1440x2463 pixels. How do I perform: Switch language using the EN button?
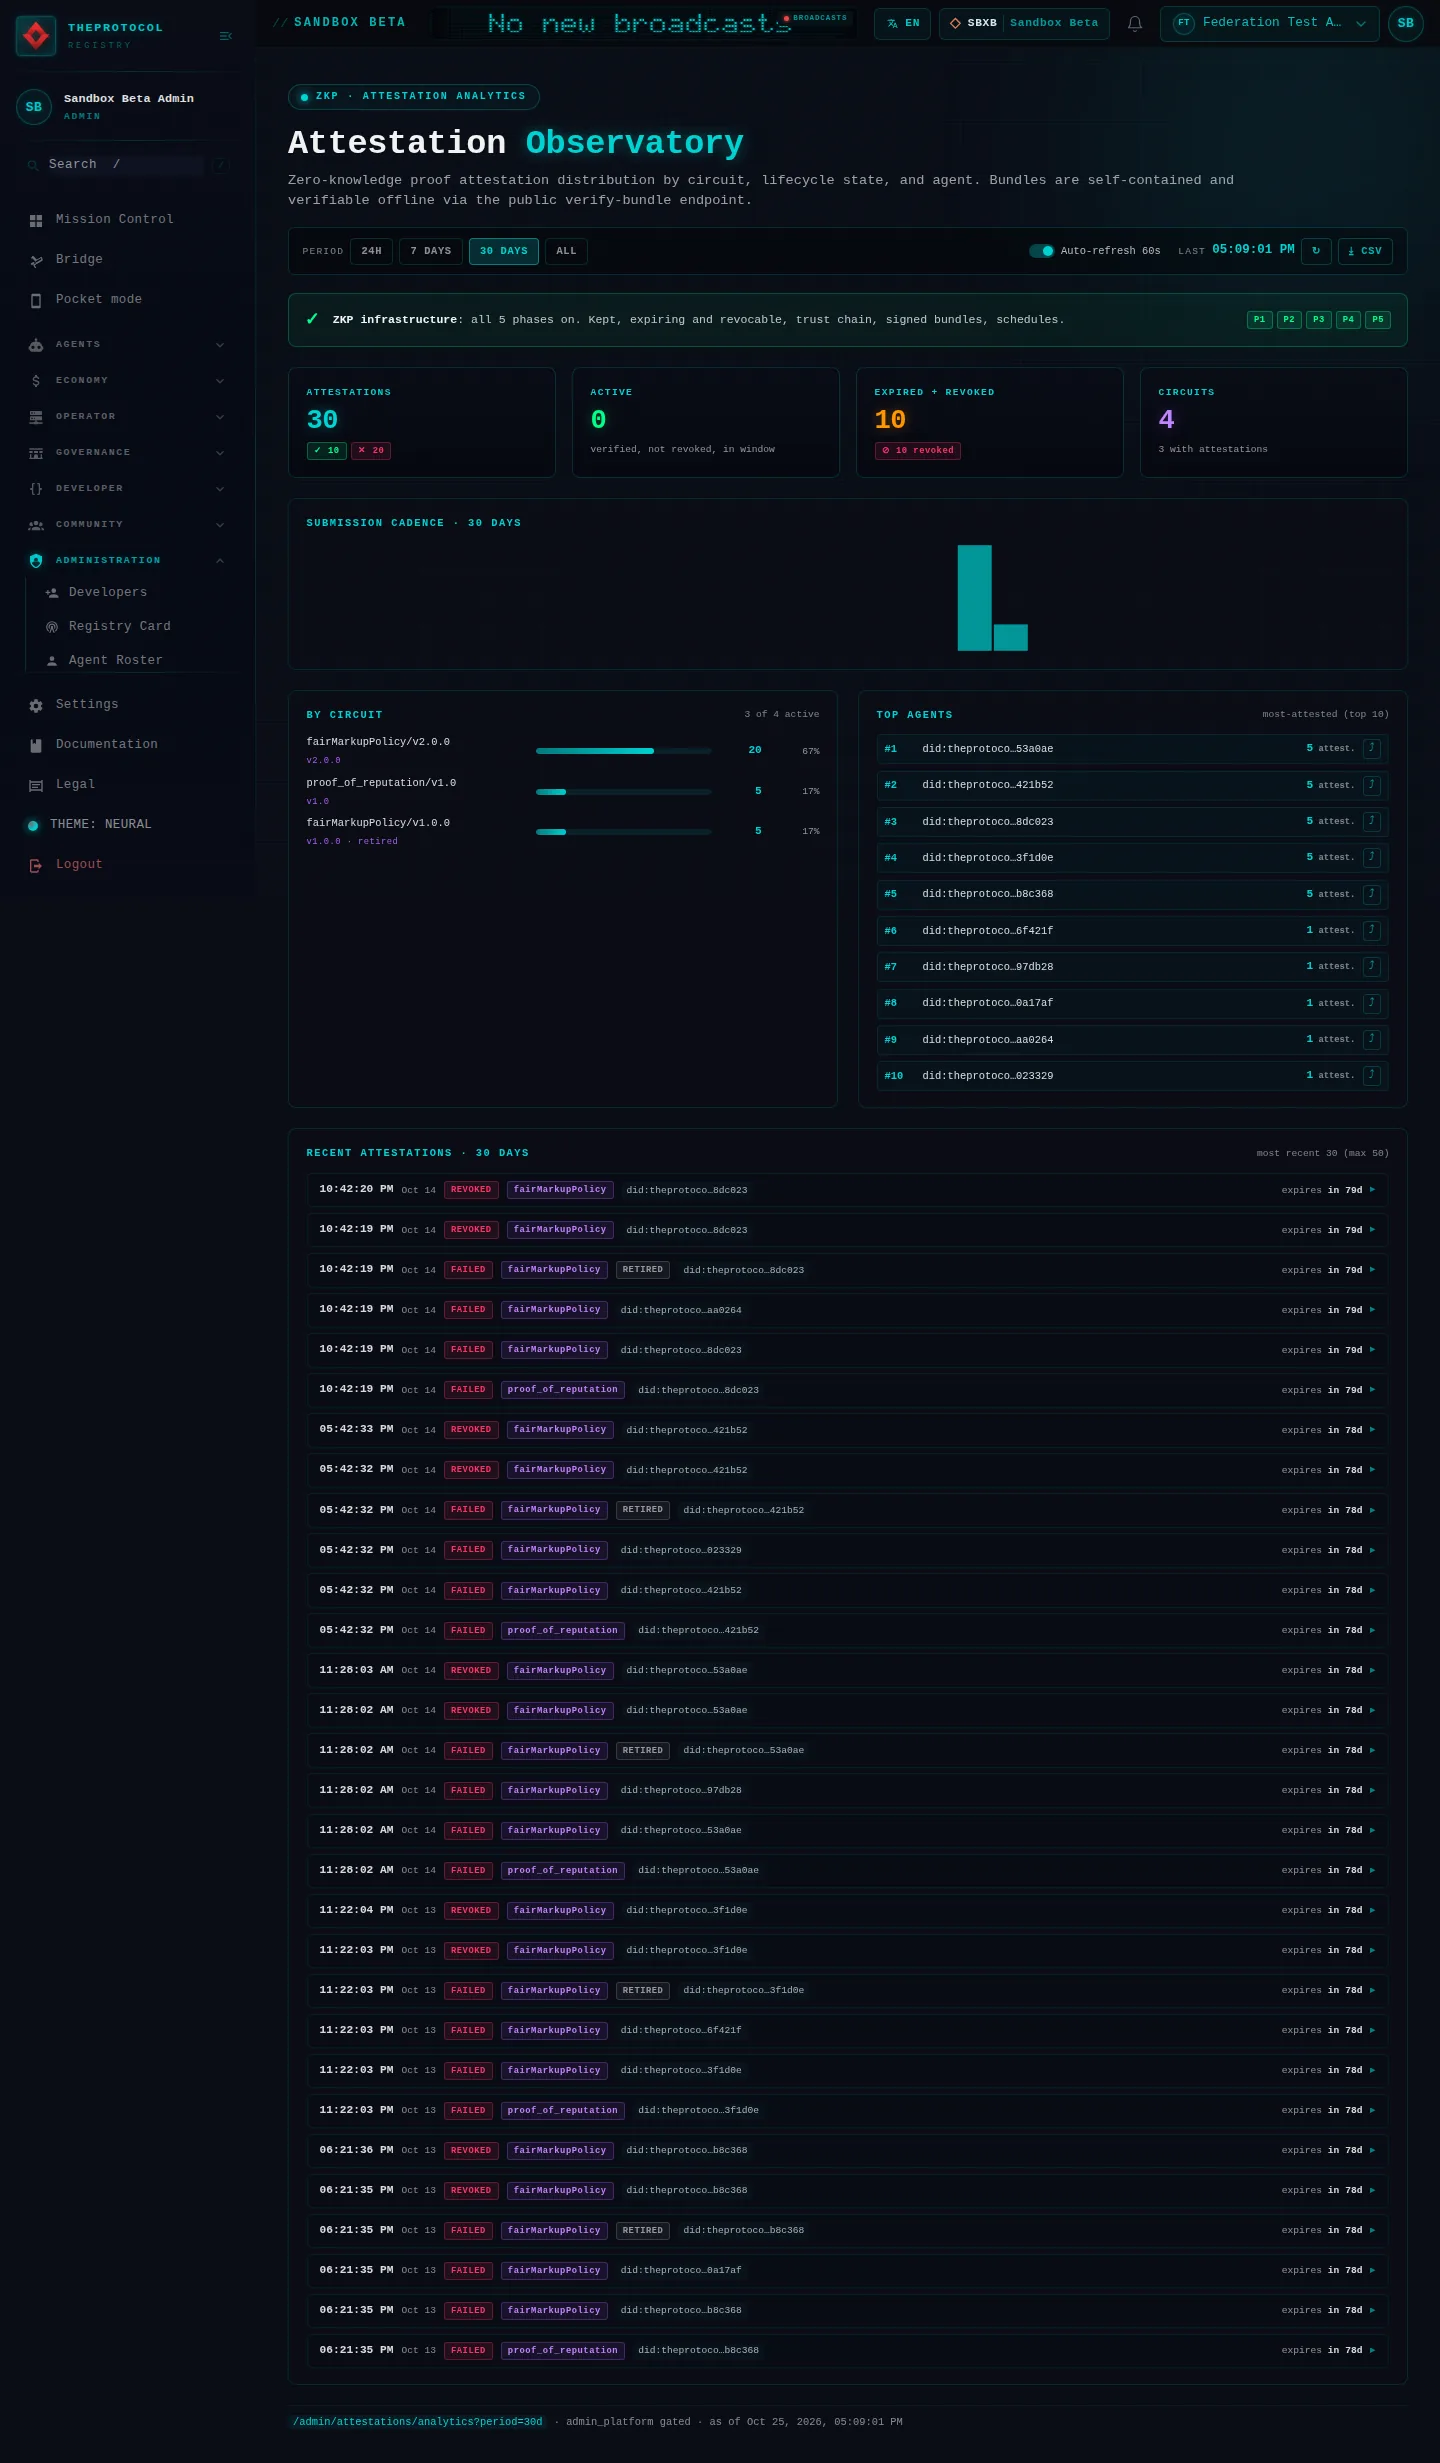pyautogui.click(x=902, y=24)
